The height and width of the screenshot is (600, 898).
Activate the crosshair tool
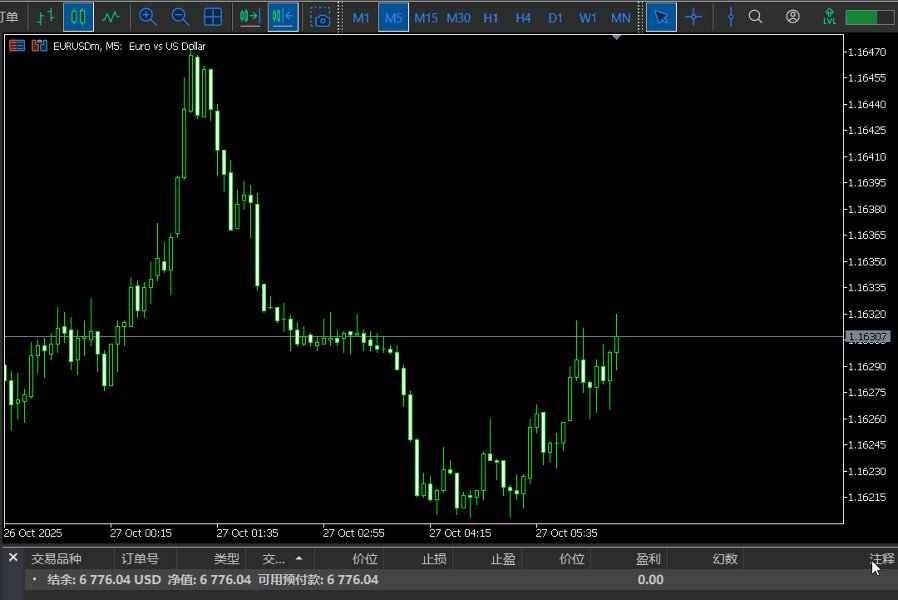point(694,17)
